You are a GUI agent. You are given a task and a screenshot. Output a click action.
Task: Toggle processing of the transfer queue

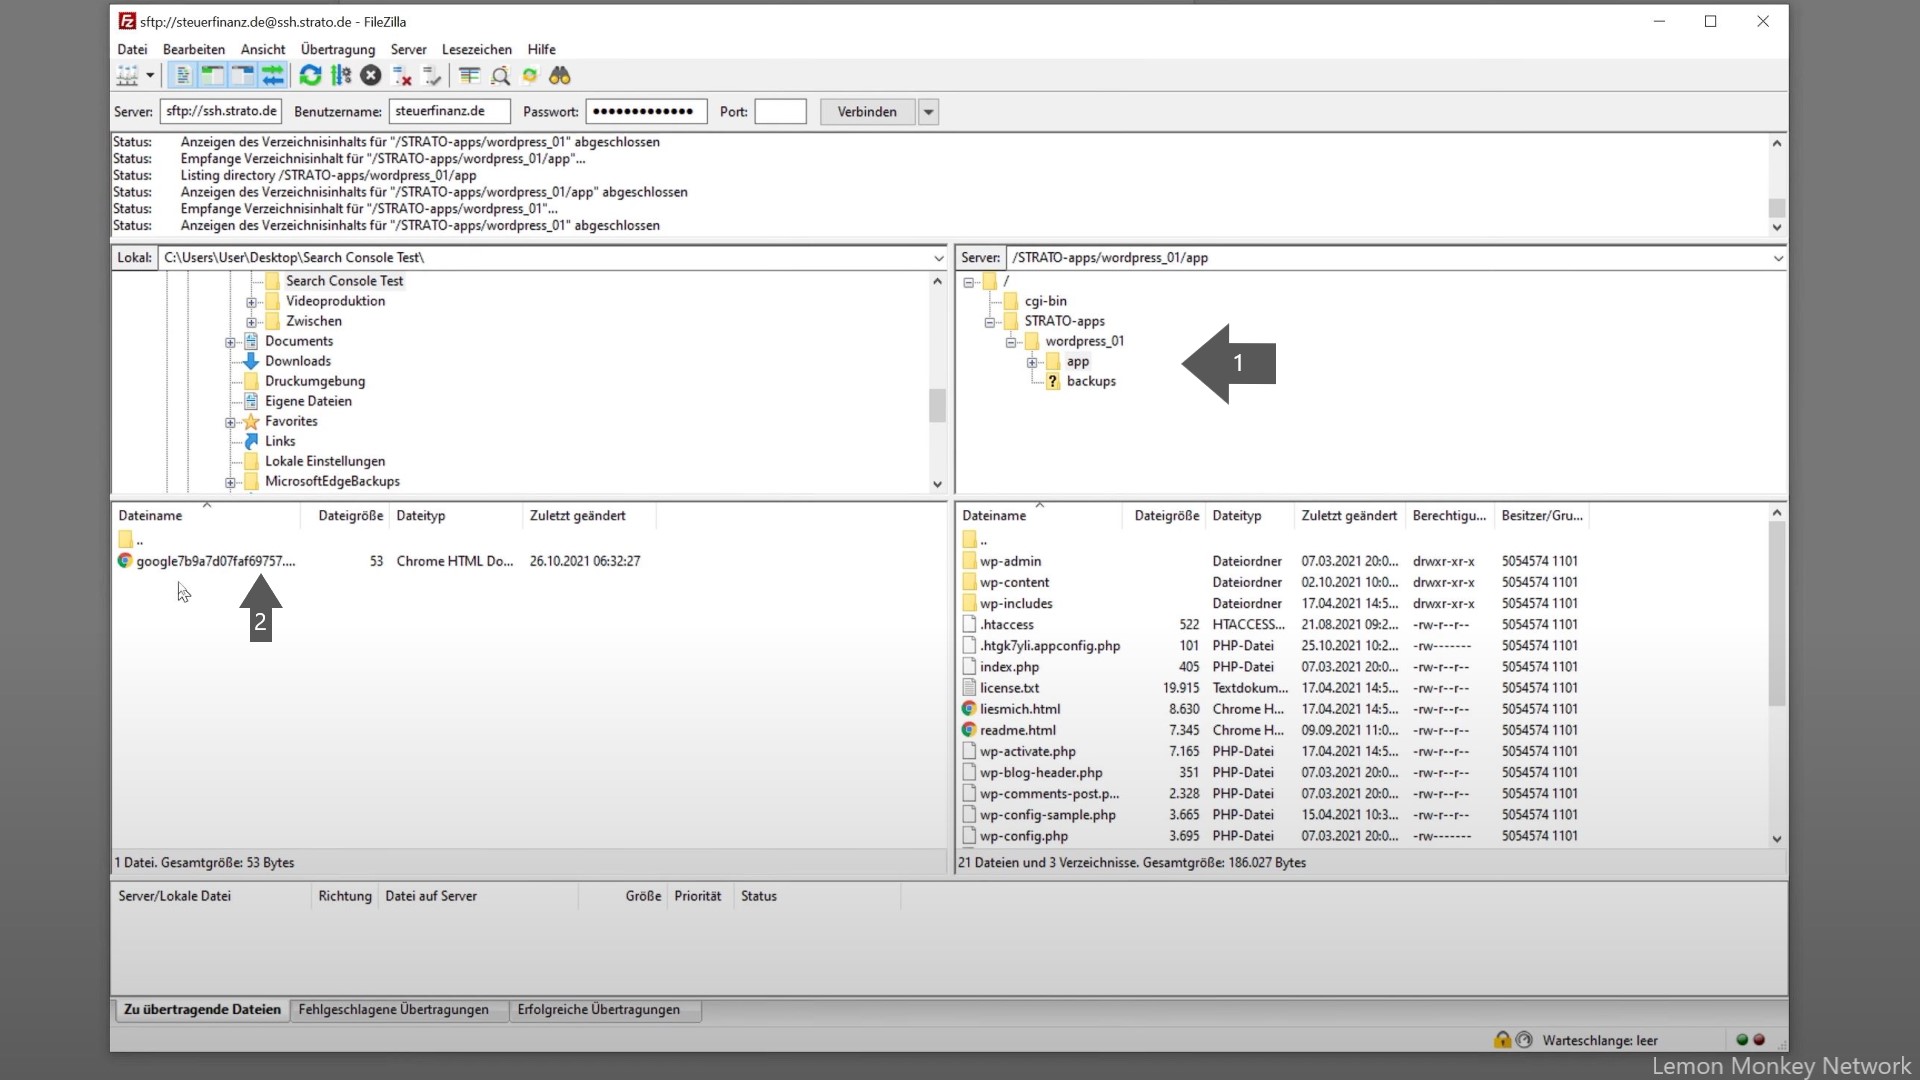click(341, 75)
